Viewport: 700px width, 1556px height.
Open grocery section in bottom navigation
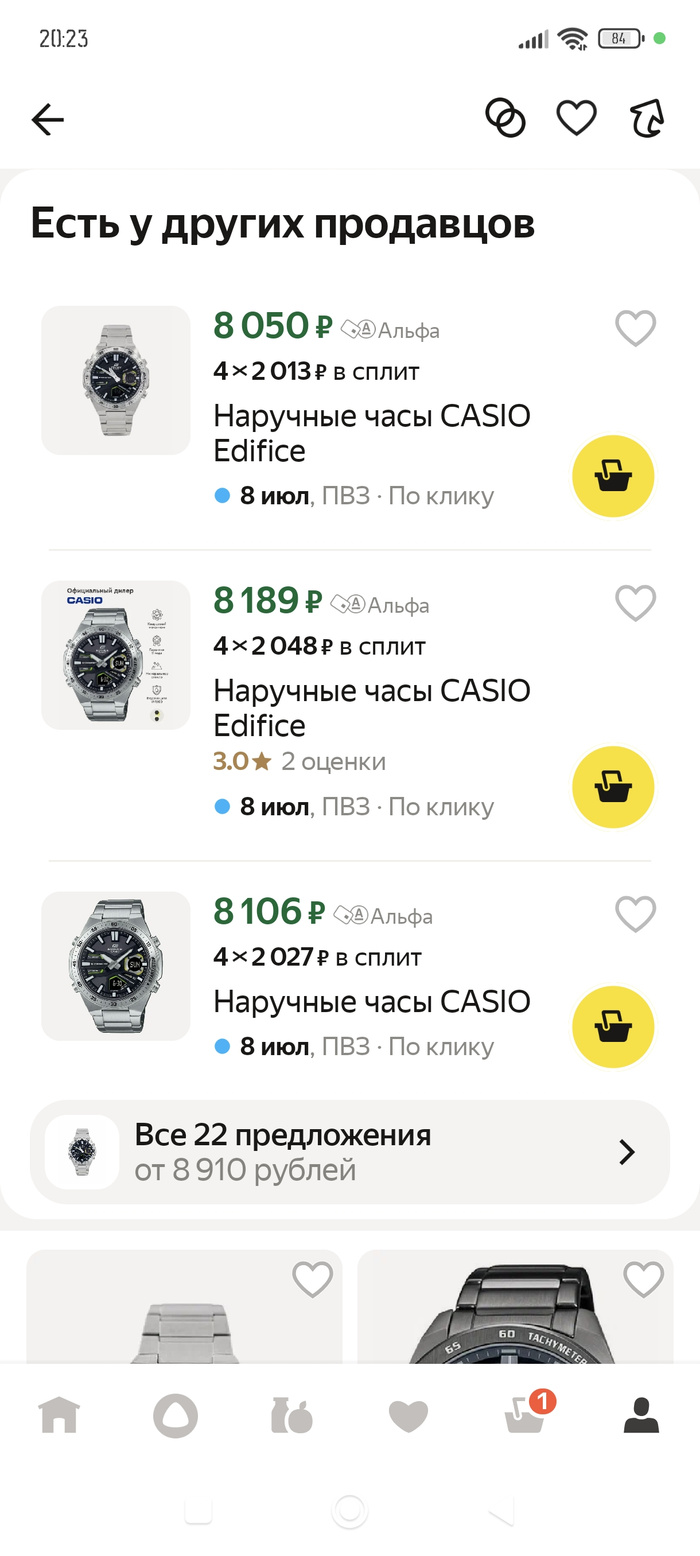[291, 1415]
